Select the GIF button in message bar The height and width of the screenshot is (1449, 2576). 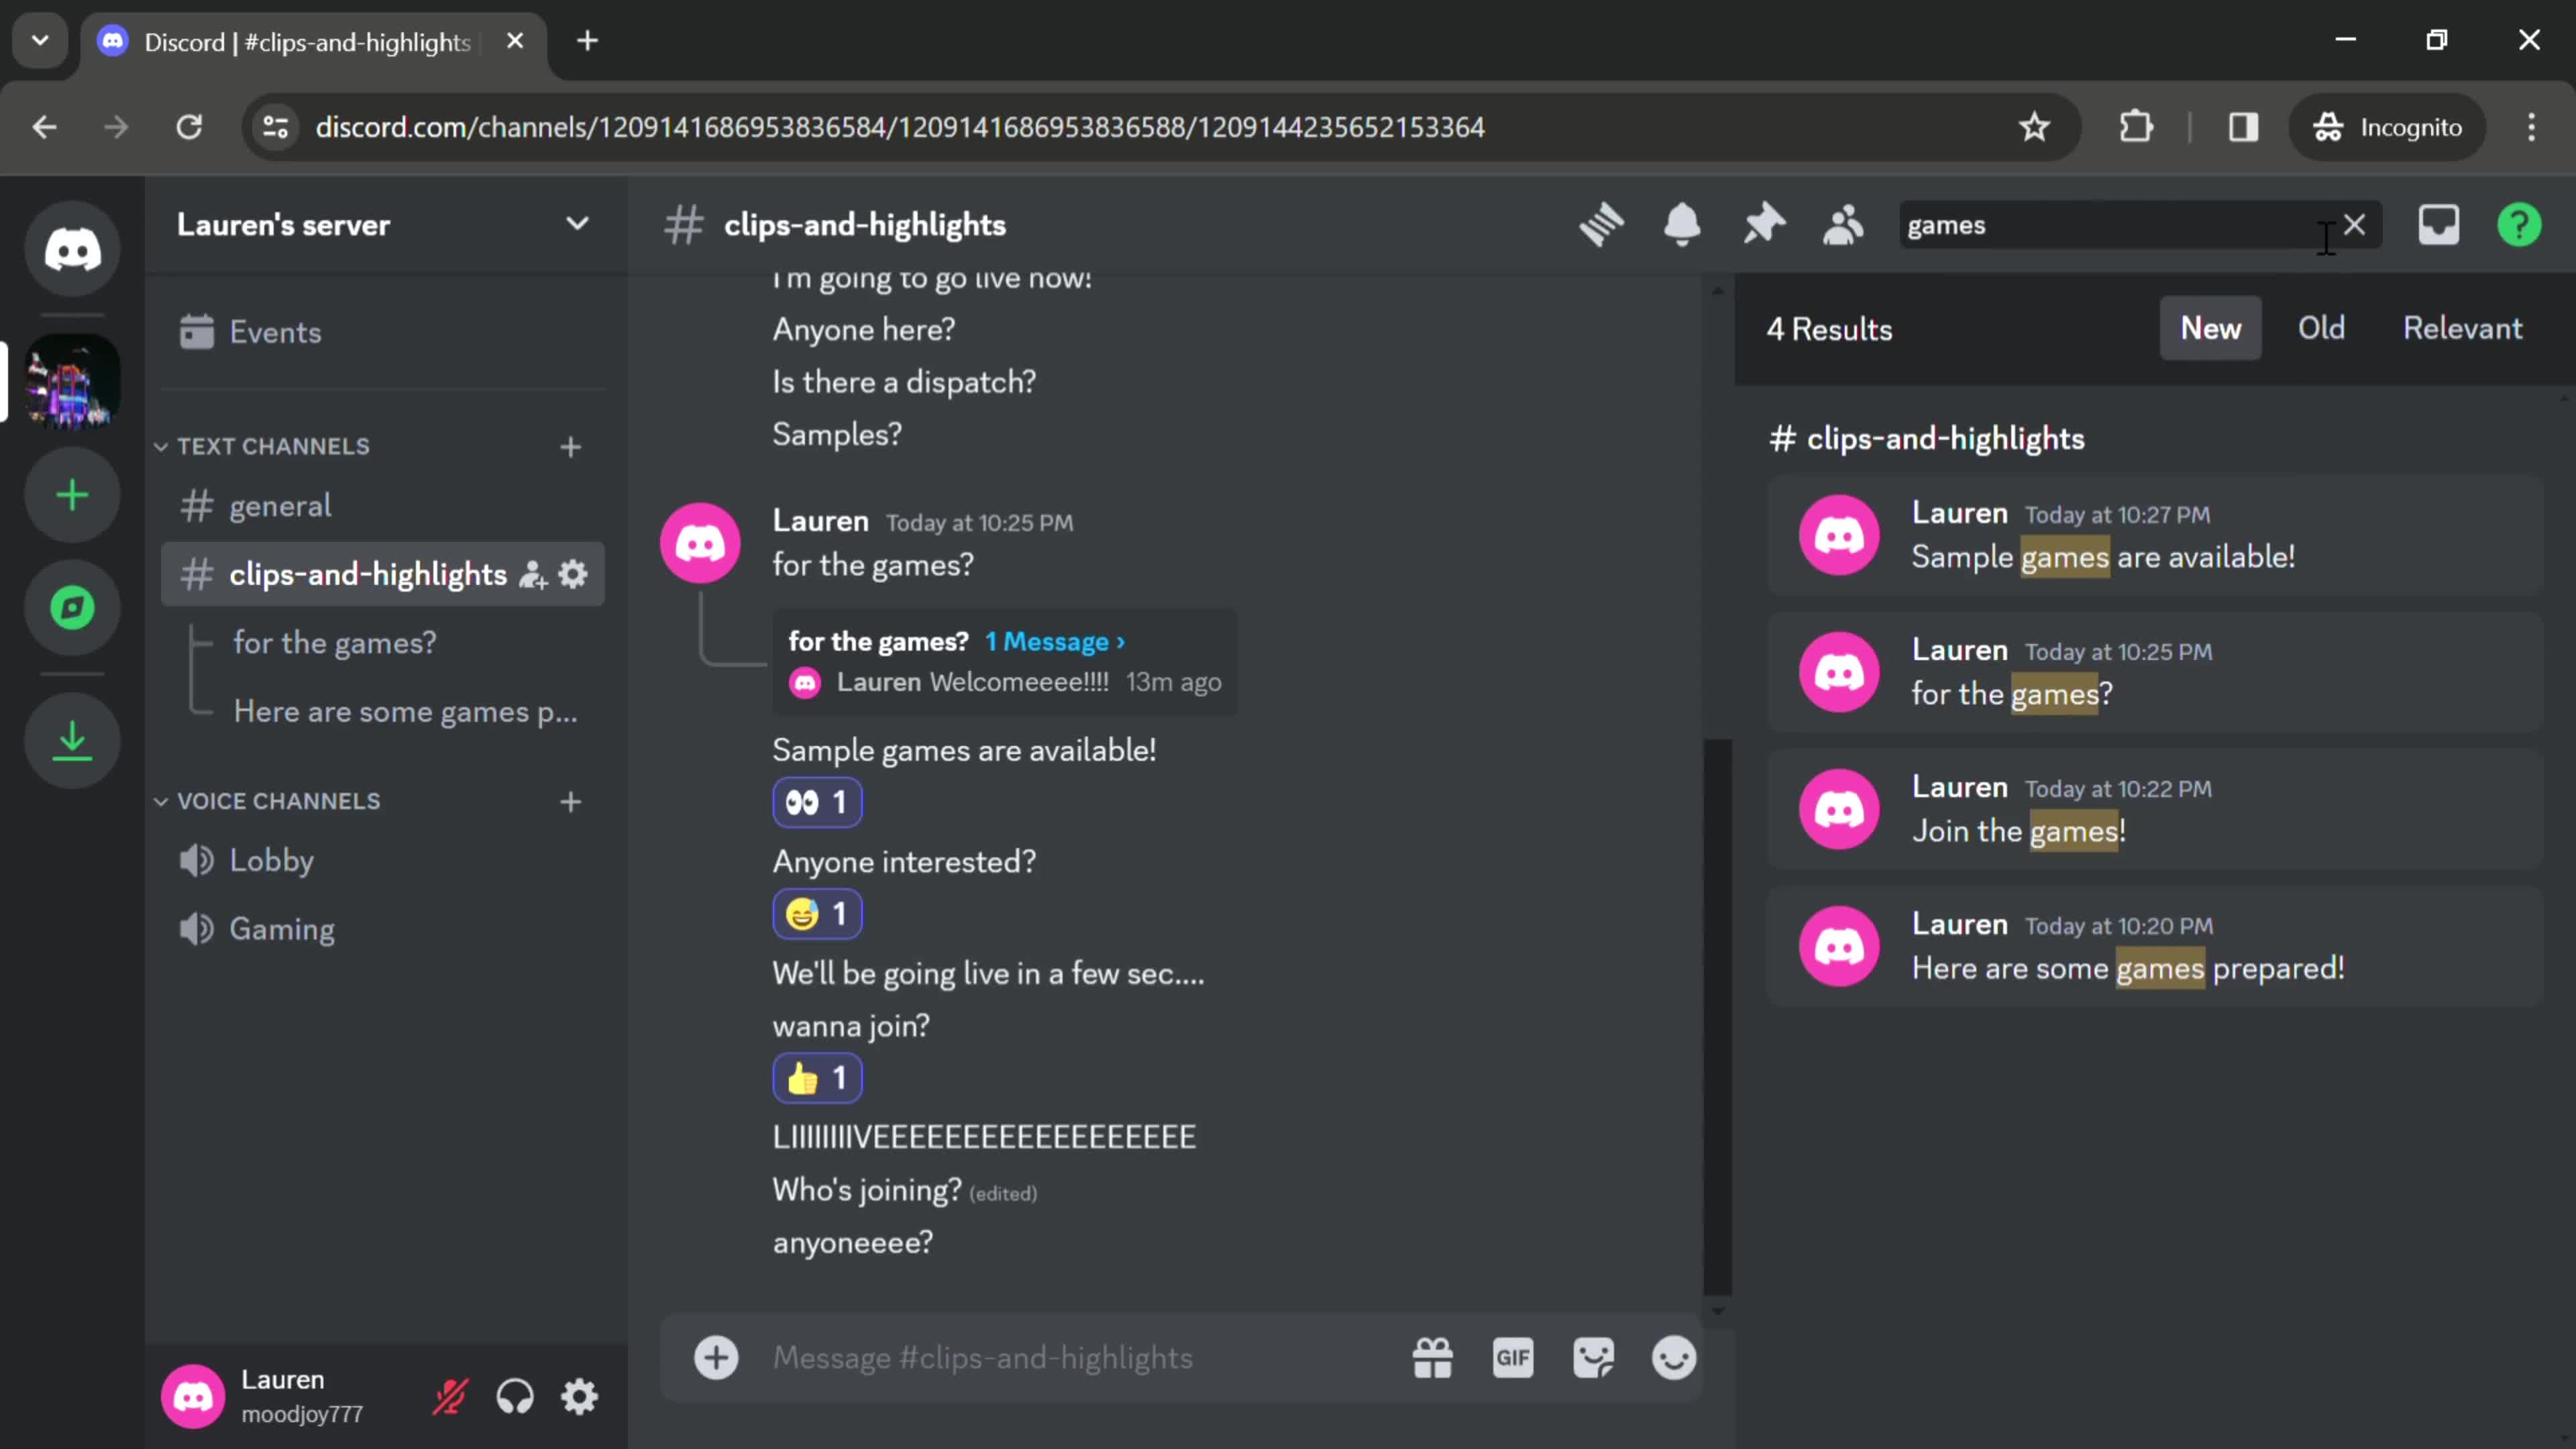click(x=1513, y=1358)
